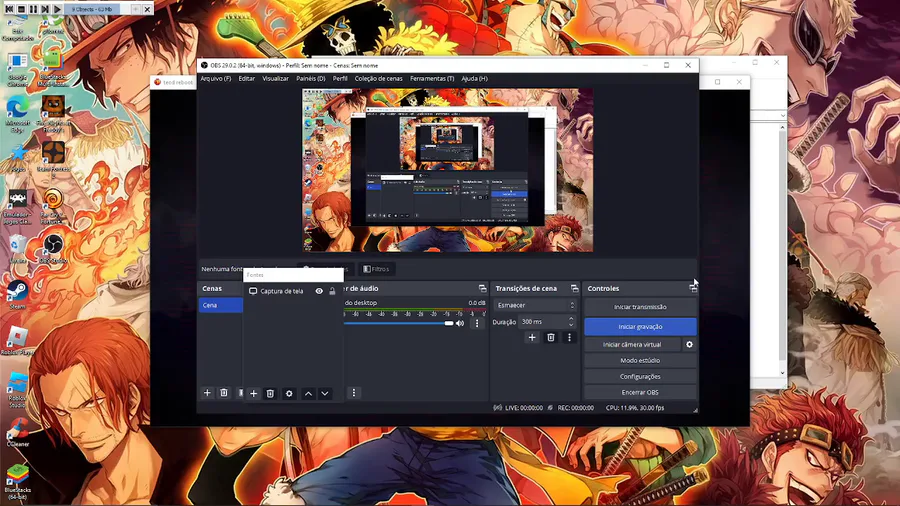Viewport: 900px width, 506px height.
Task: Hide the Captura de tela source with its eye icon
Action: [x=319, y=291]
